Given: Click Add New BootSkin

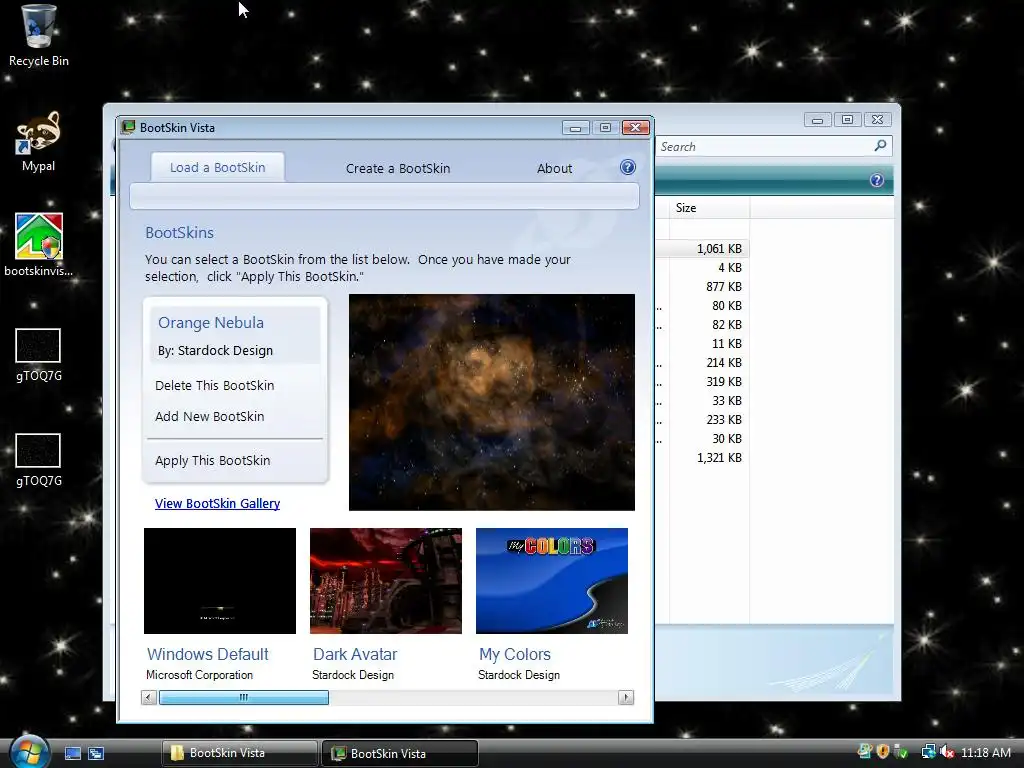Looking at the screenshot, I should (210, 416).
